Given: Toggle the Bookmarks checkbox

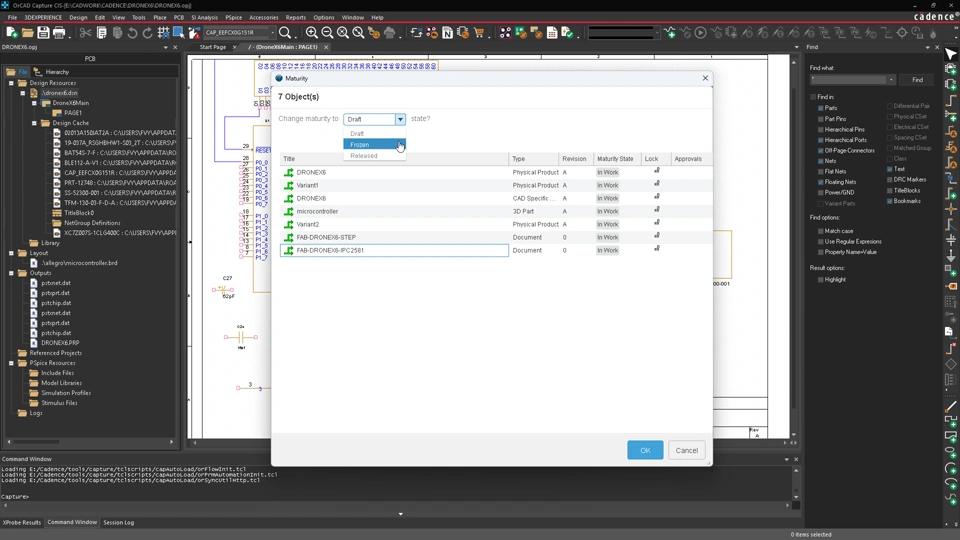Looking at the screenshot, I should 890,201.
